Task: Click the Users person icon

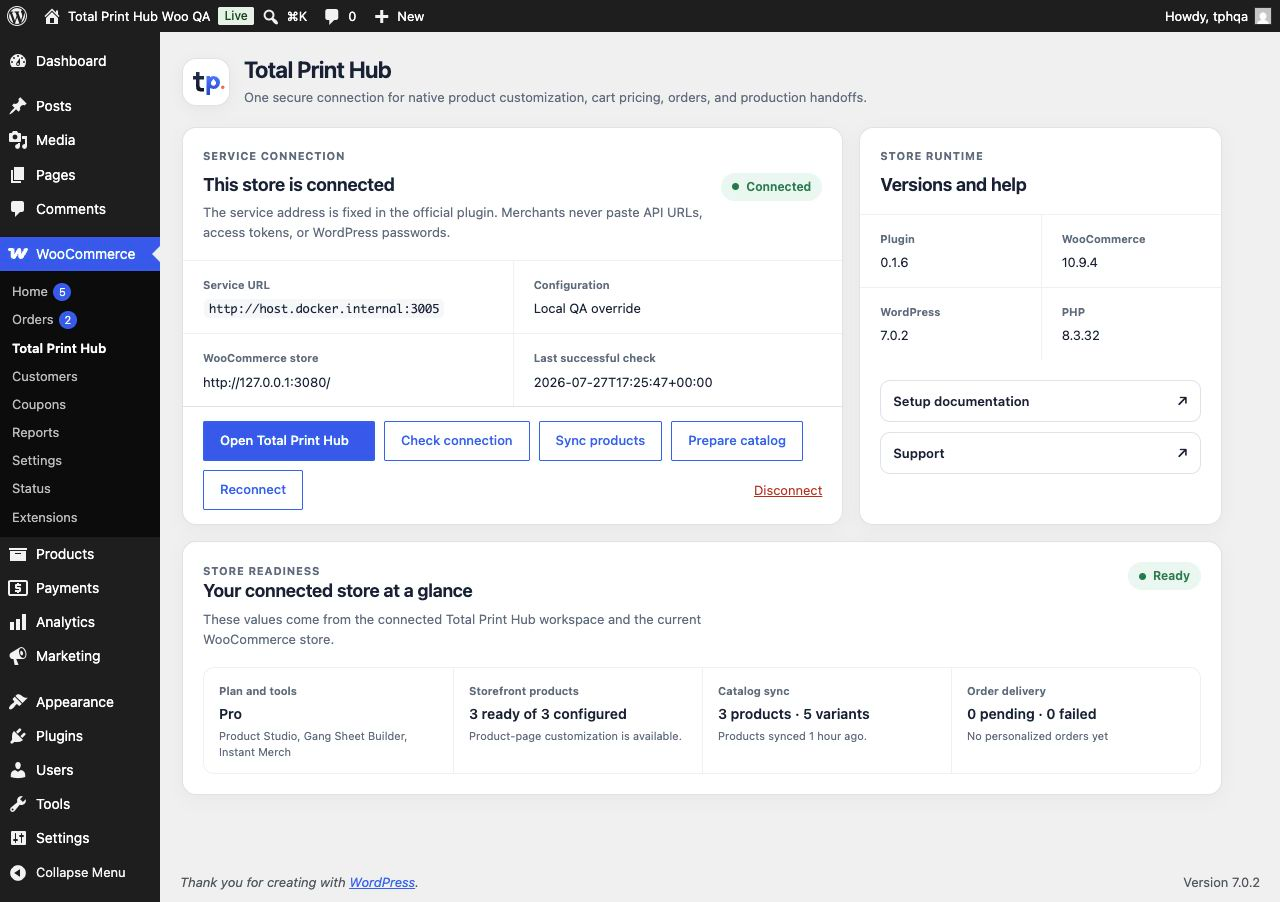Action: click(x=18, y=770)
